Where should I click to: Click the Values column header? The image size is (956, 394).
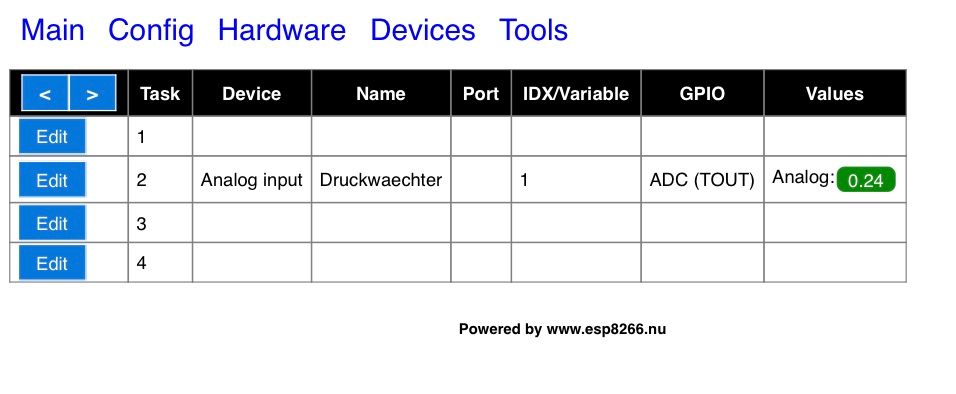835,93
